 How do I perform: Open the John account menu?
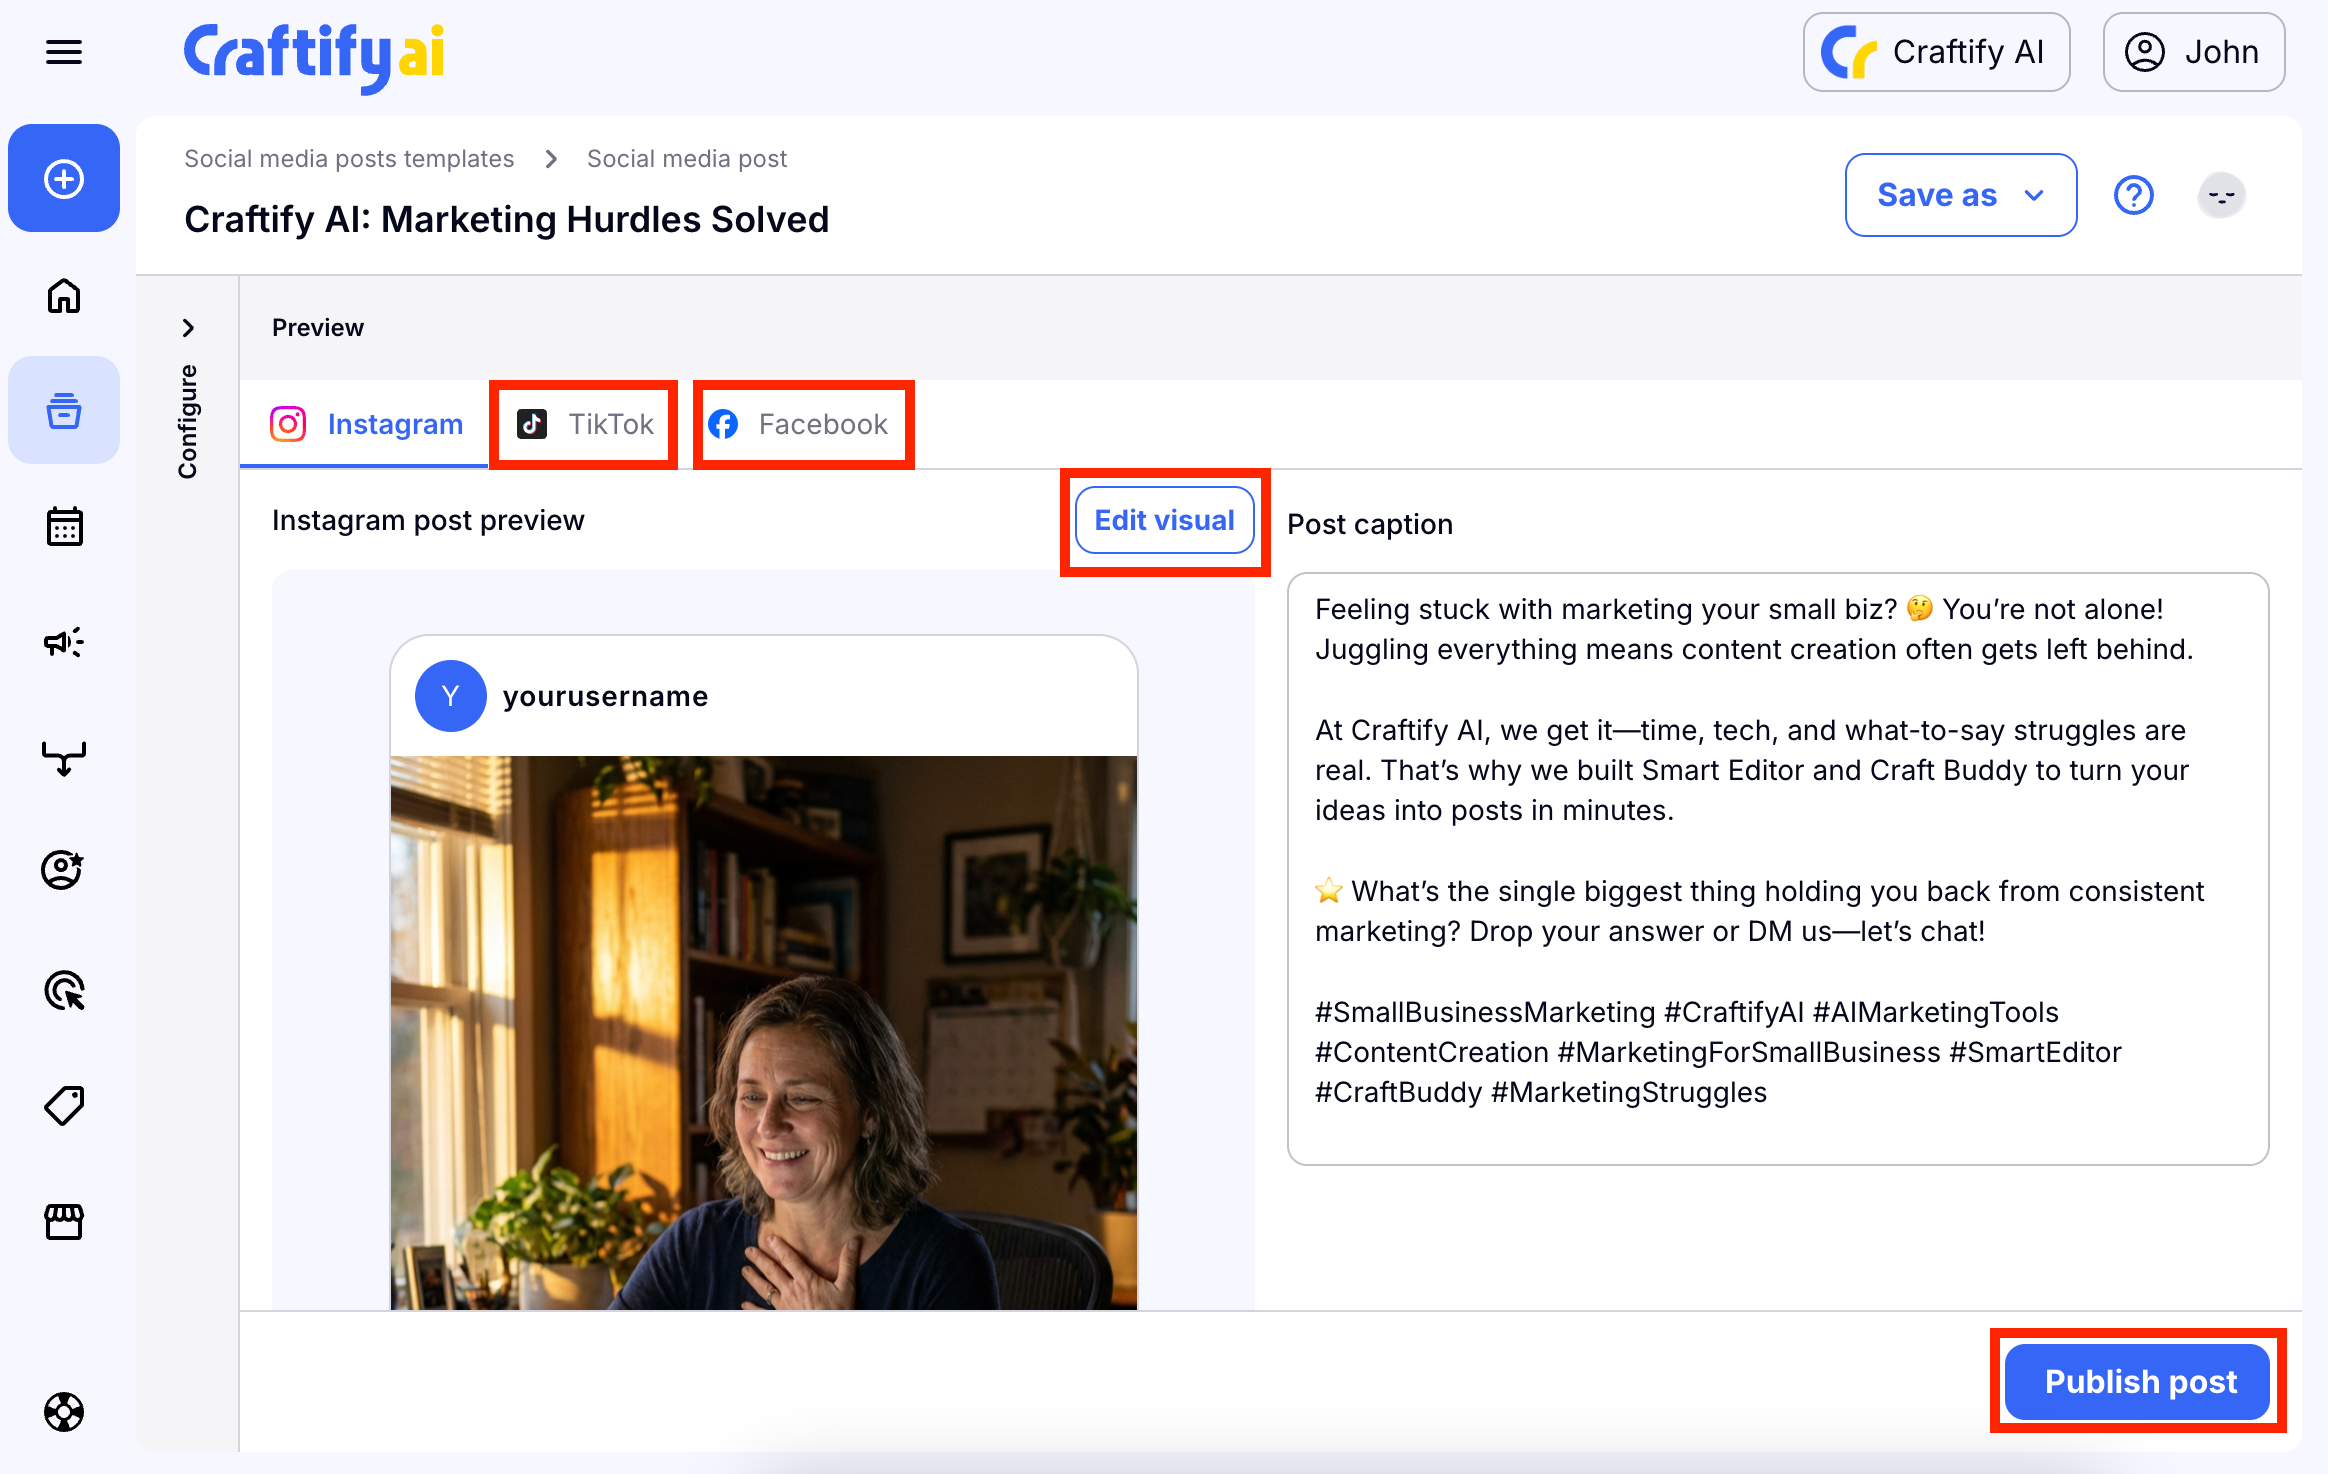click(2193, 52)
